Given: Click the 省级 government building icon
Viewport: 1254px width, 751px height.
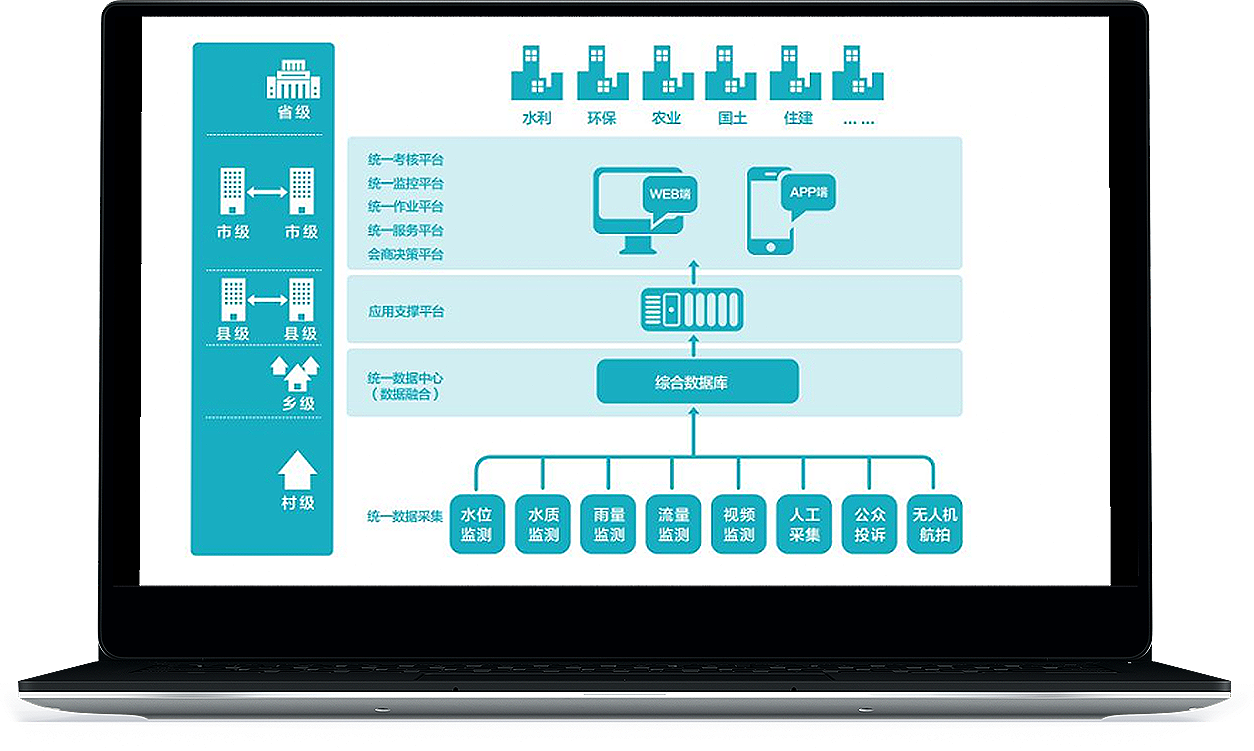Looking at the screenshot, I should (x=293, y=79).
